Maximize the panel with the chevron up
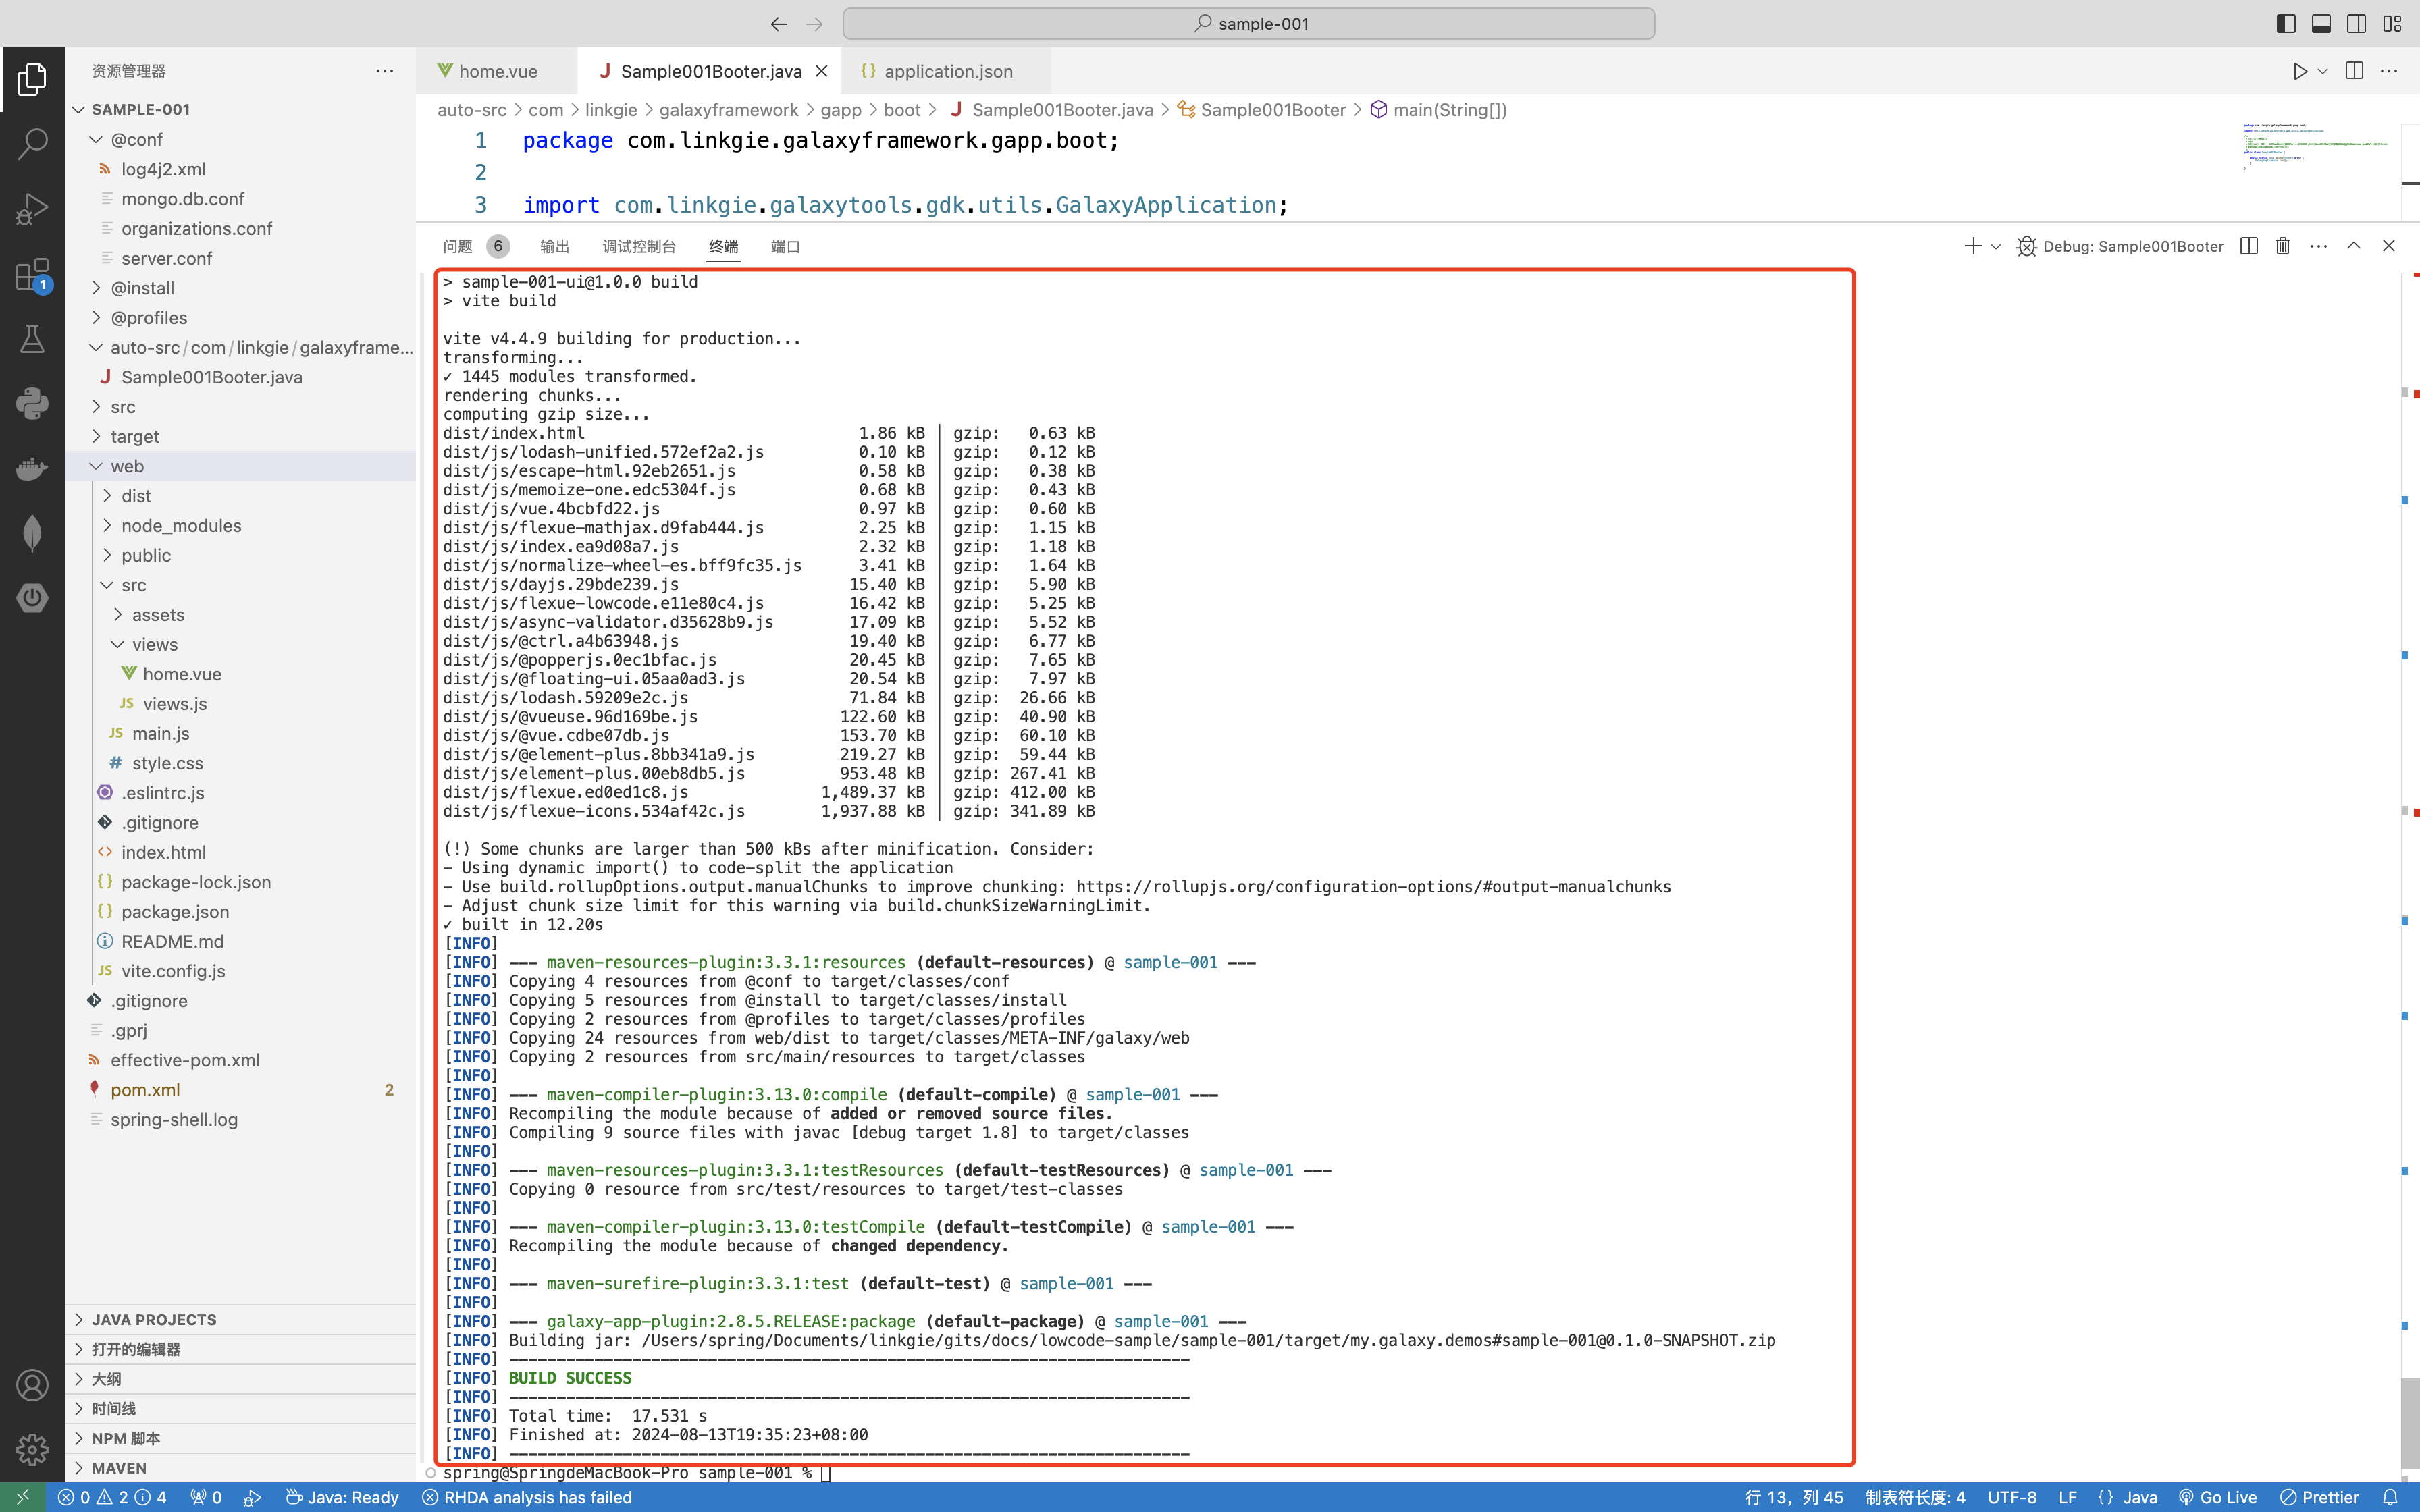 pos(2354,246)
